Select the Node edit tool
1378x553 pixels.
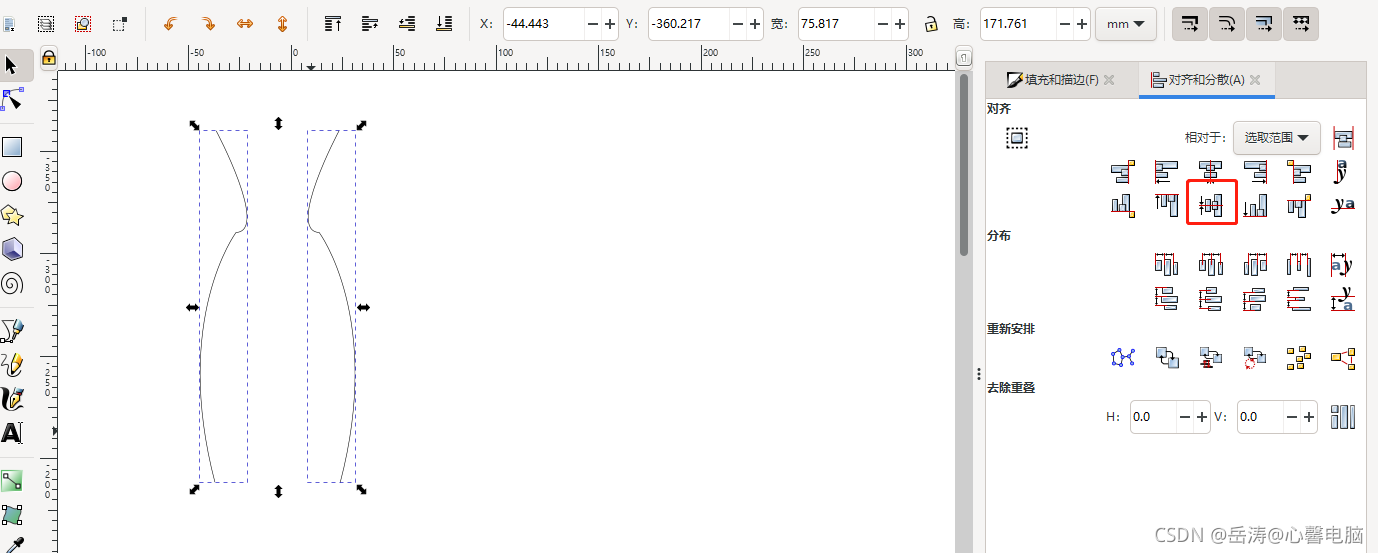click(12, 99)
